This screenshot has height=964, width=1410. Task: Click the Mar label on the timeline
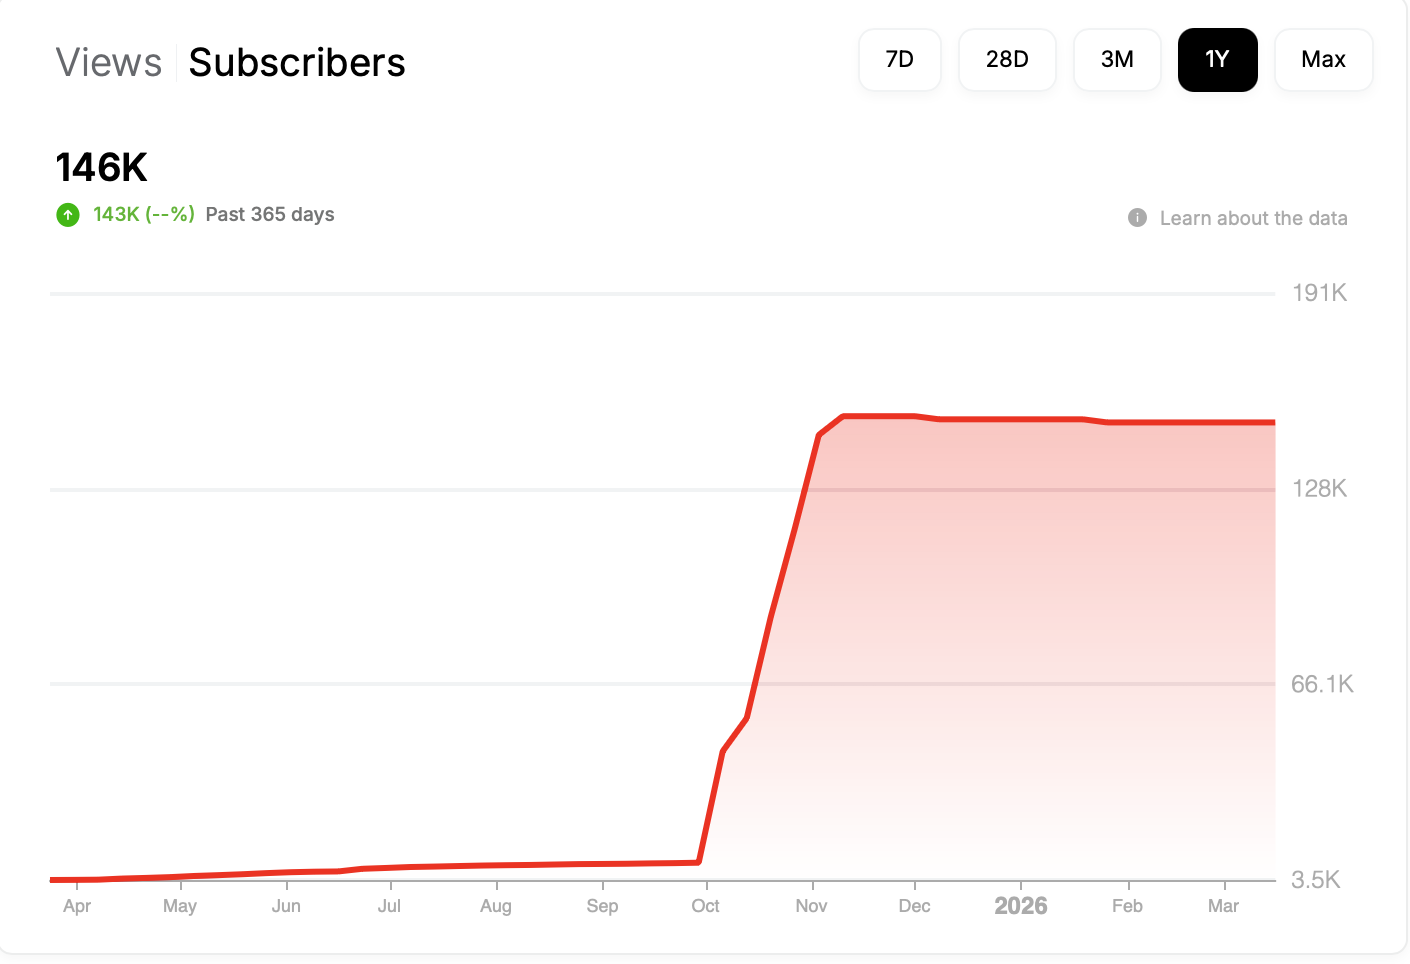pyautogui.click(x=1223, y=906)
